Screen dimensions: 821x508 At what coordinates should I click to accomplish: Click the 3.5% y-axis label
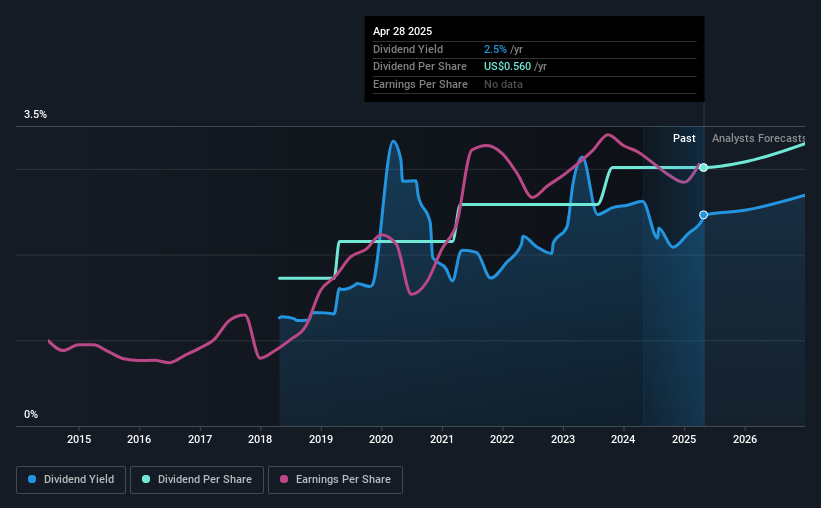tap(35, 114)
